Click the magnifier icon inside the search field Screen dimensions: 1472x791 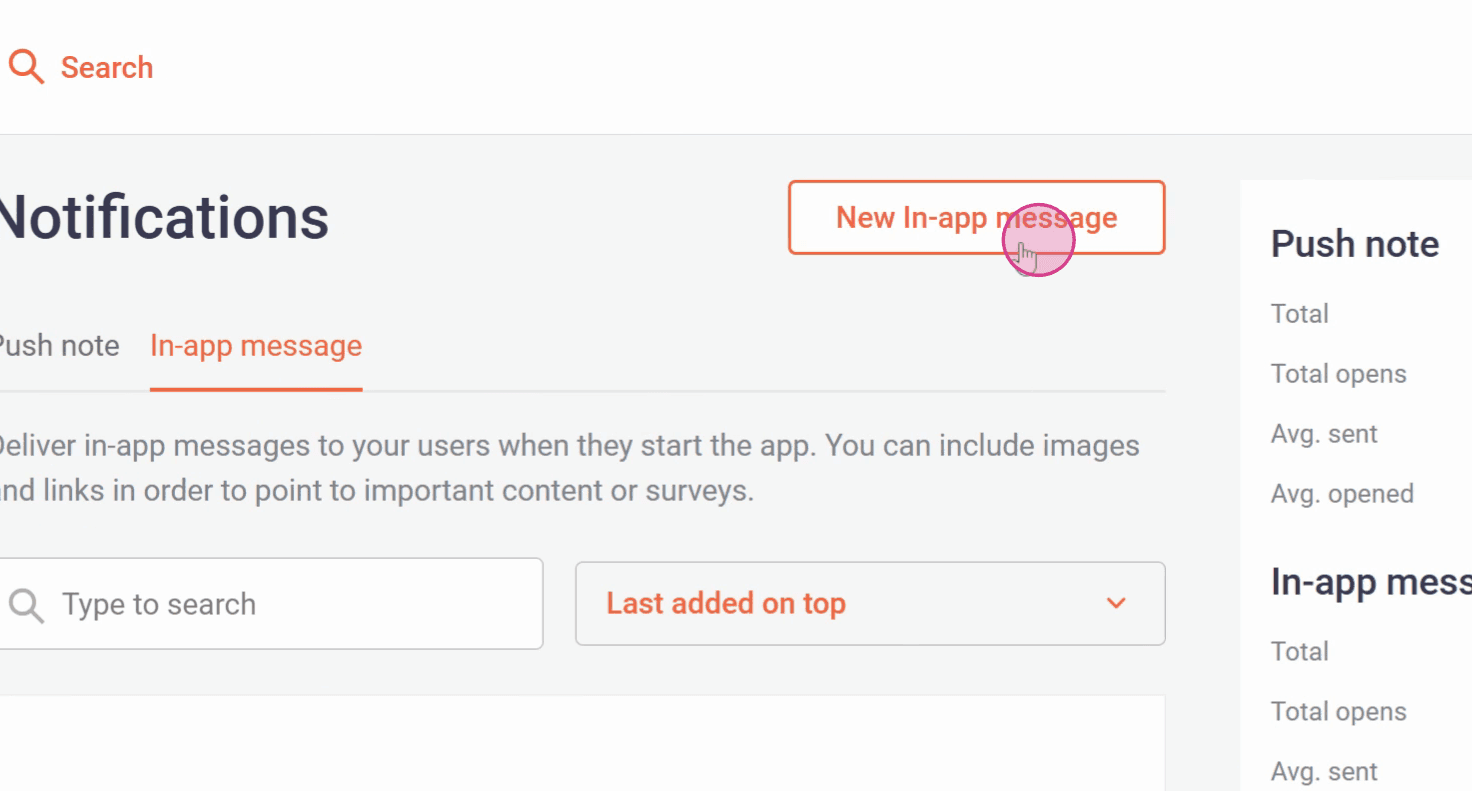coord(26,605)
